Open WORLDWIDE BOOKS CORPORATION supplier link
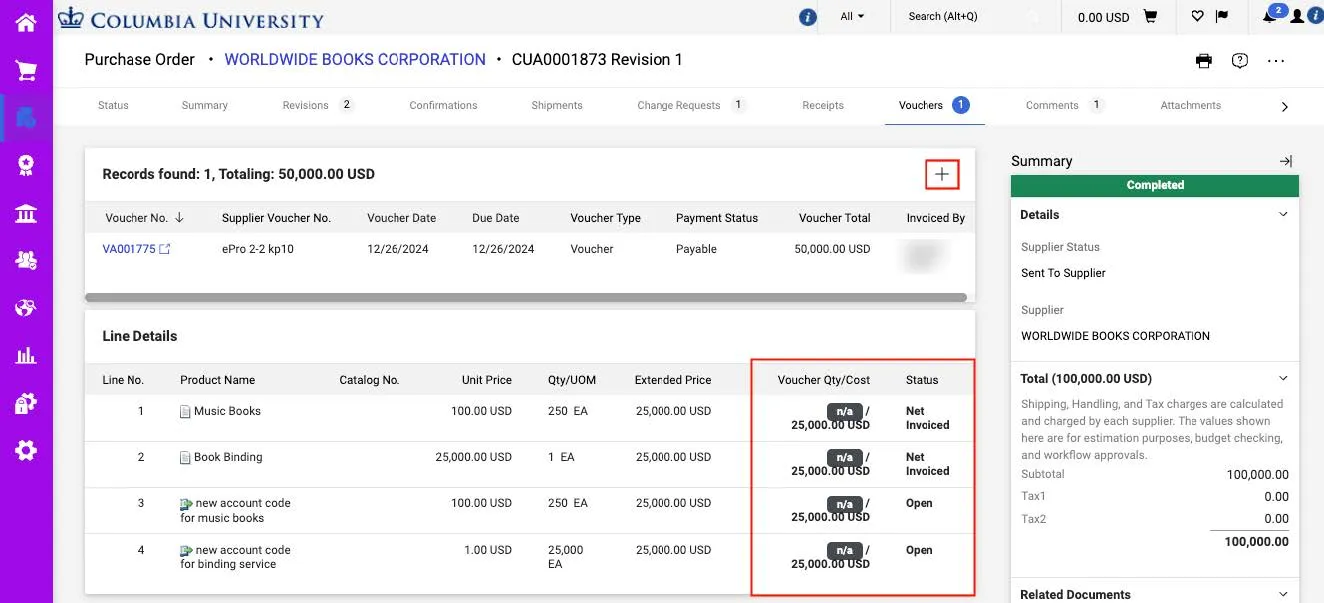Image resolution: width=1324 pixels, height=603 pixels. [355, 60]
